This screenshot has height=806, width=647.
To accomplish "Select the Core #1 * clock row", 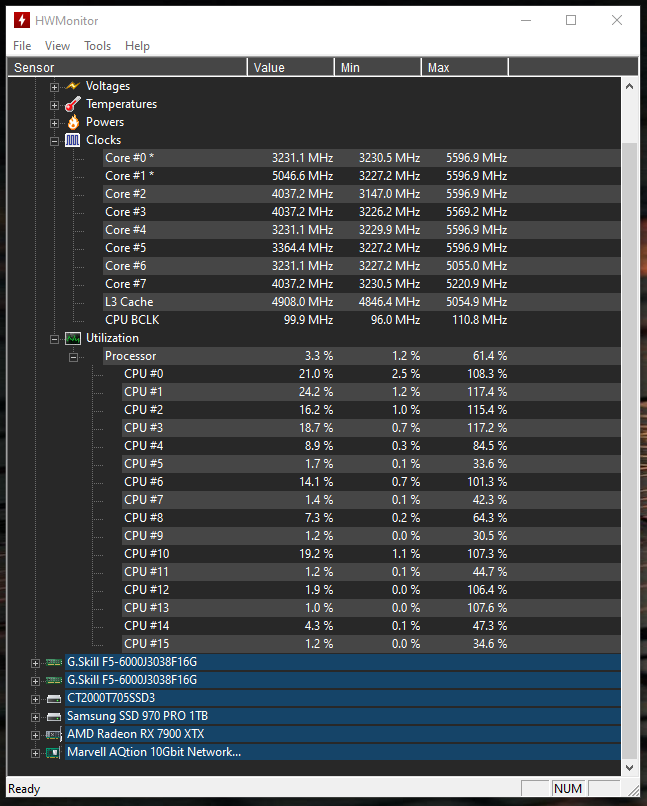I will coord(362,176).
